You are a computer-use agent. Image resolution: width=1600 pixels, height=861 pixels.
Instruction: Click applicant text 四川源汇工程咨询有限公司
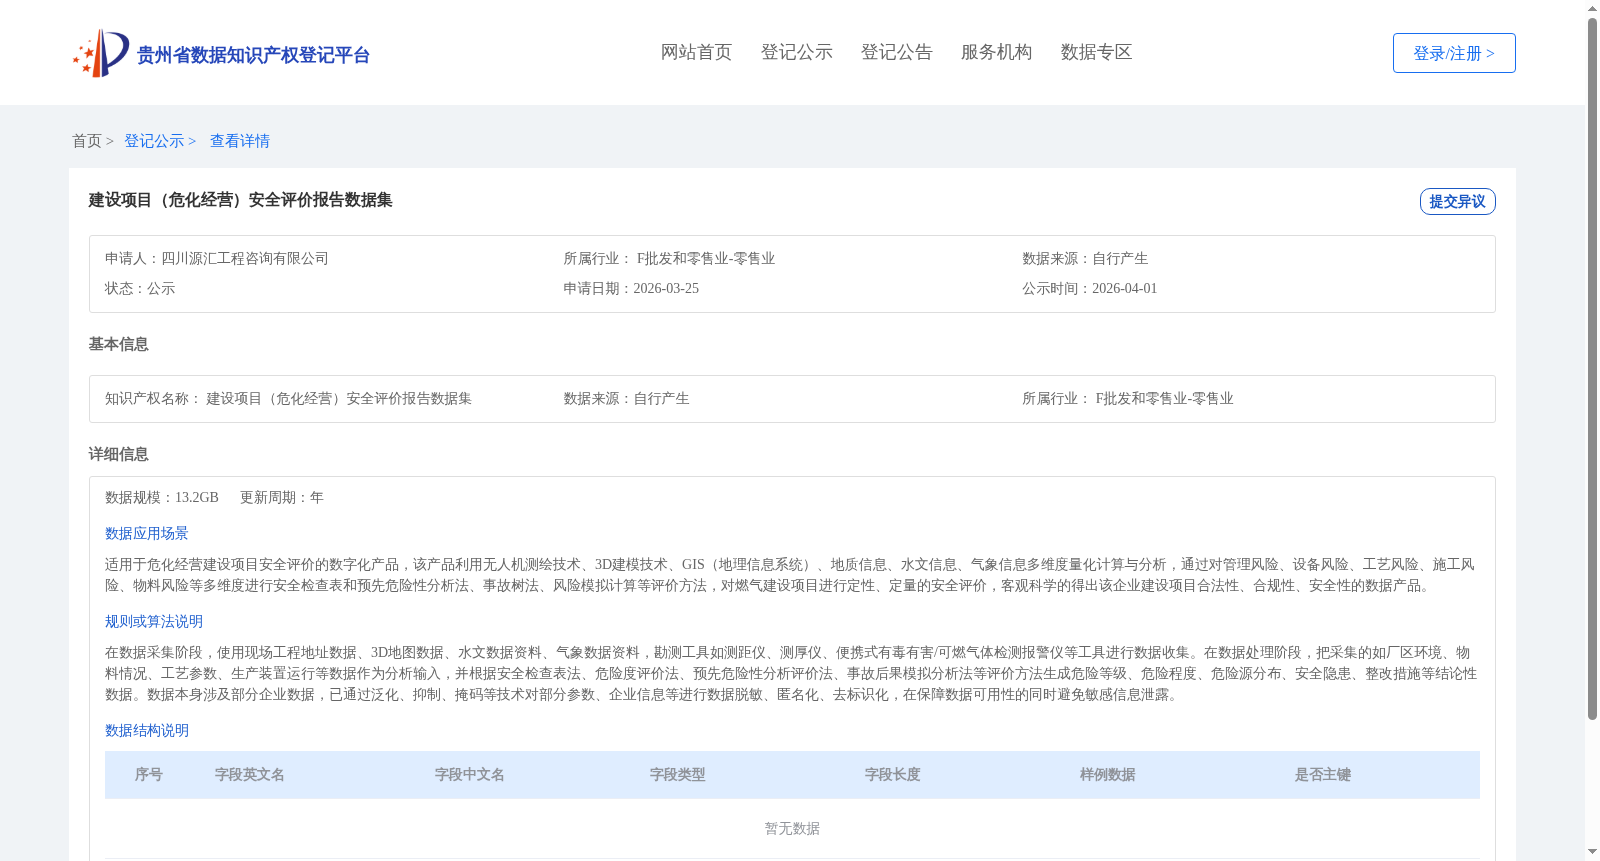pos(245,258)
